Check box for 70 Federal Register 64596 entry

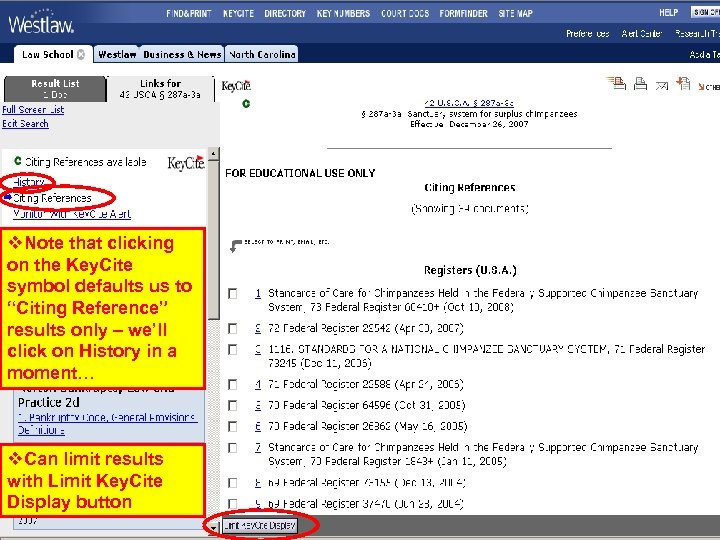point(233,406)
